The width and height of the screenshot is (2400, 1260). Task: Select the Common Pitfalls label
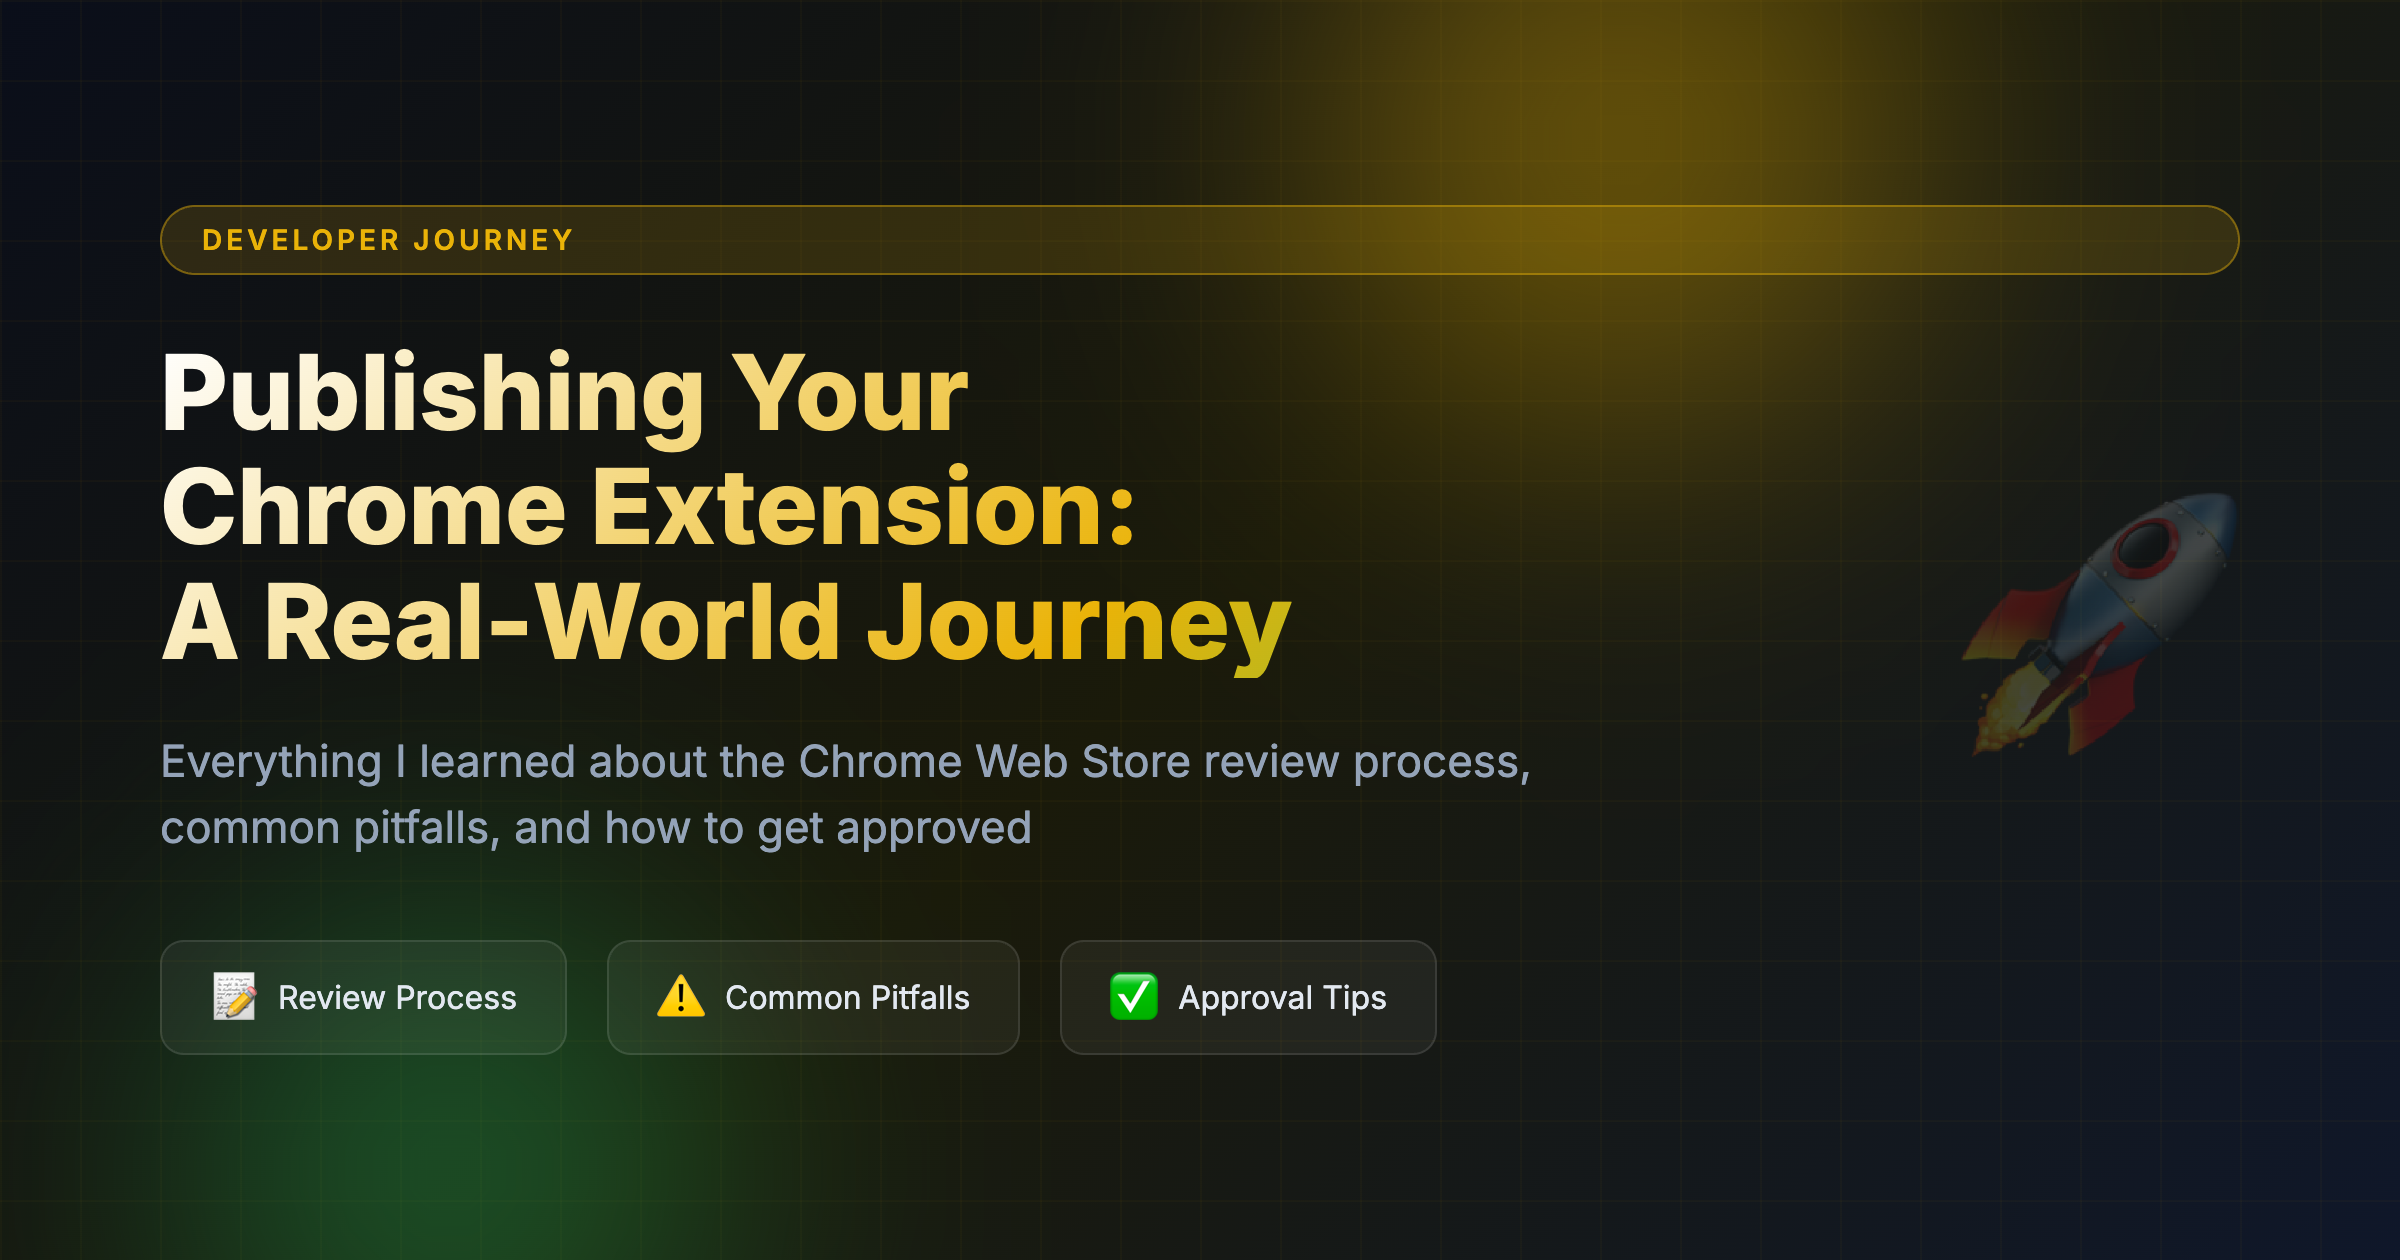pos(847,998)
